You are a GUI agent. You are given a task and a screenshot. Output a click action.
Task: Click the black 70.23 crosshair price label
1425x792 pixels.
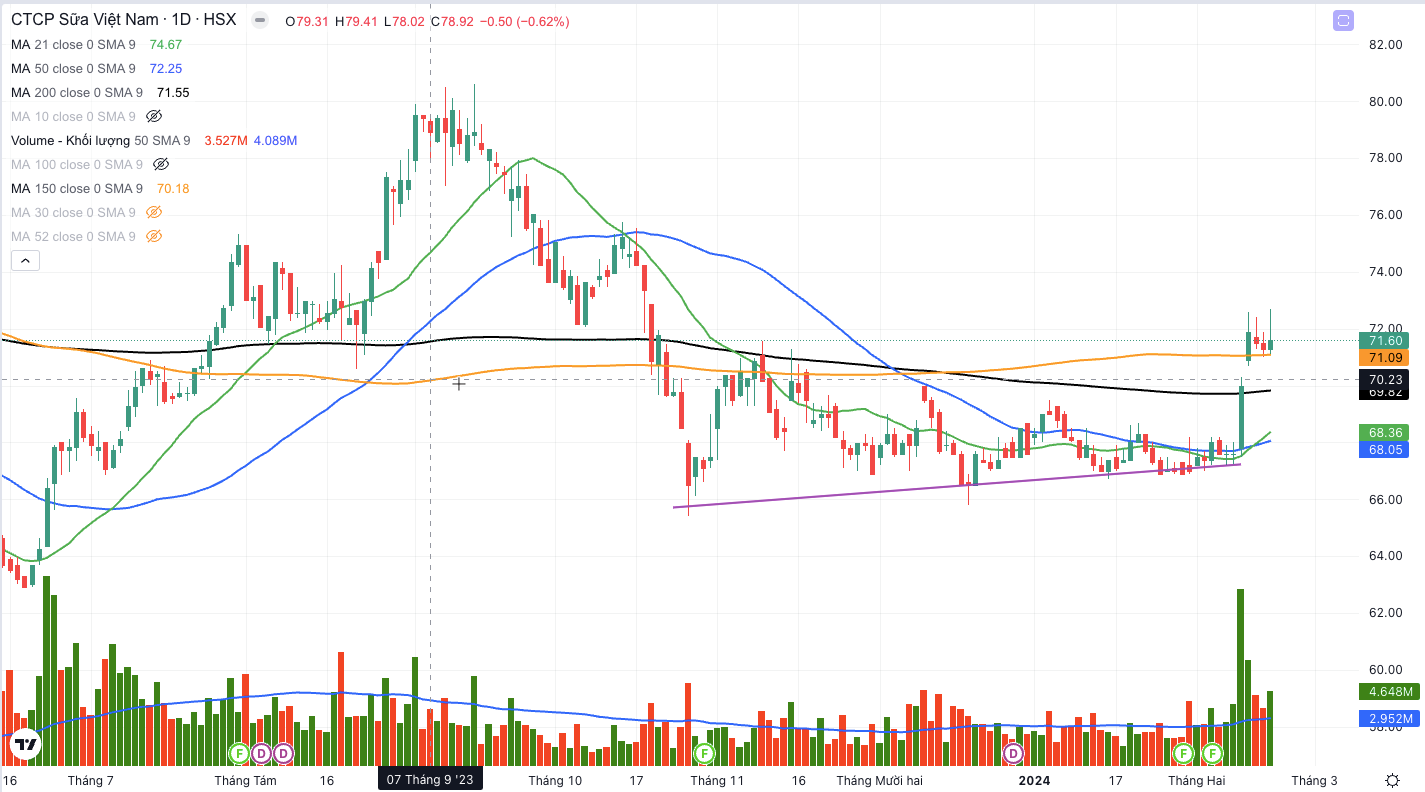click(1385, 379)
